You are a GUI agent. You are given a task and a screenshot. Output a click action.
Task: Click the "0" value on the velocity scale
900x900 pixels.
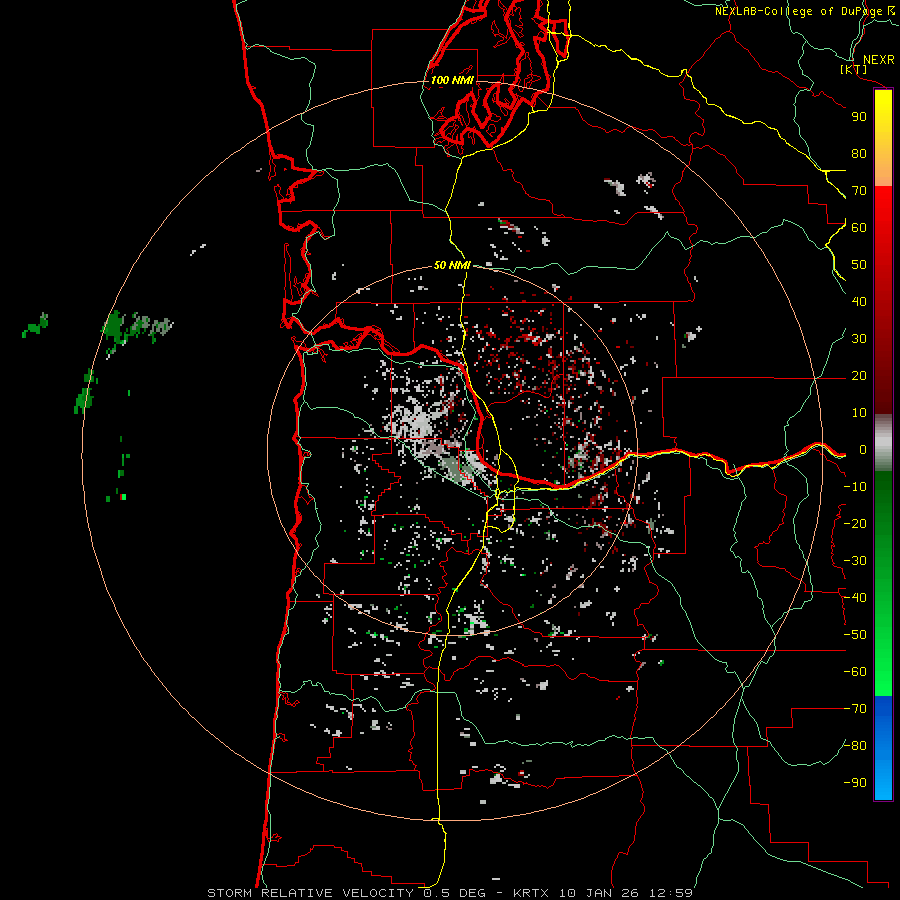pos(863,450)
